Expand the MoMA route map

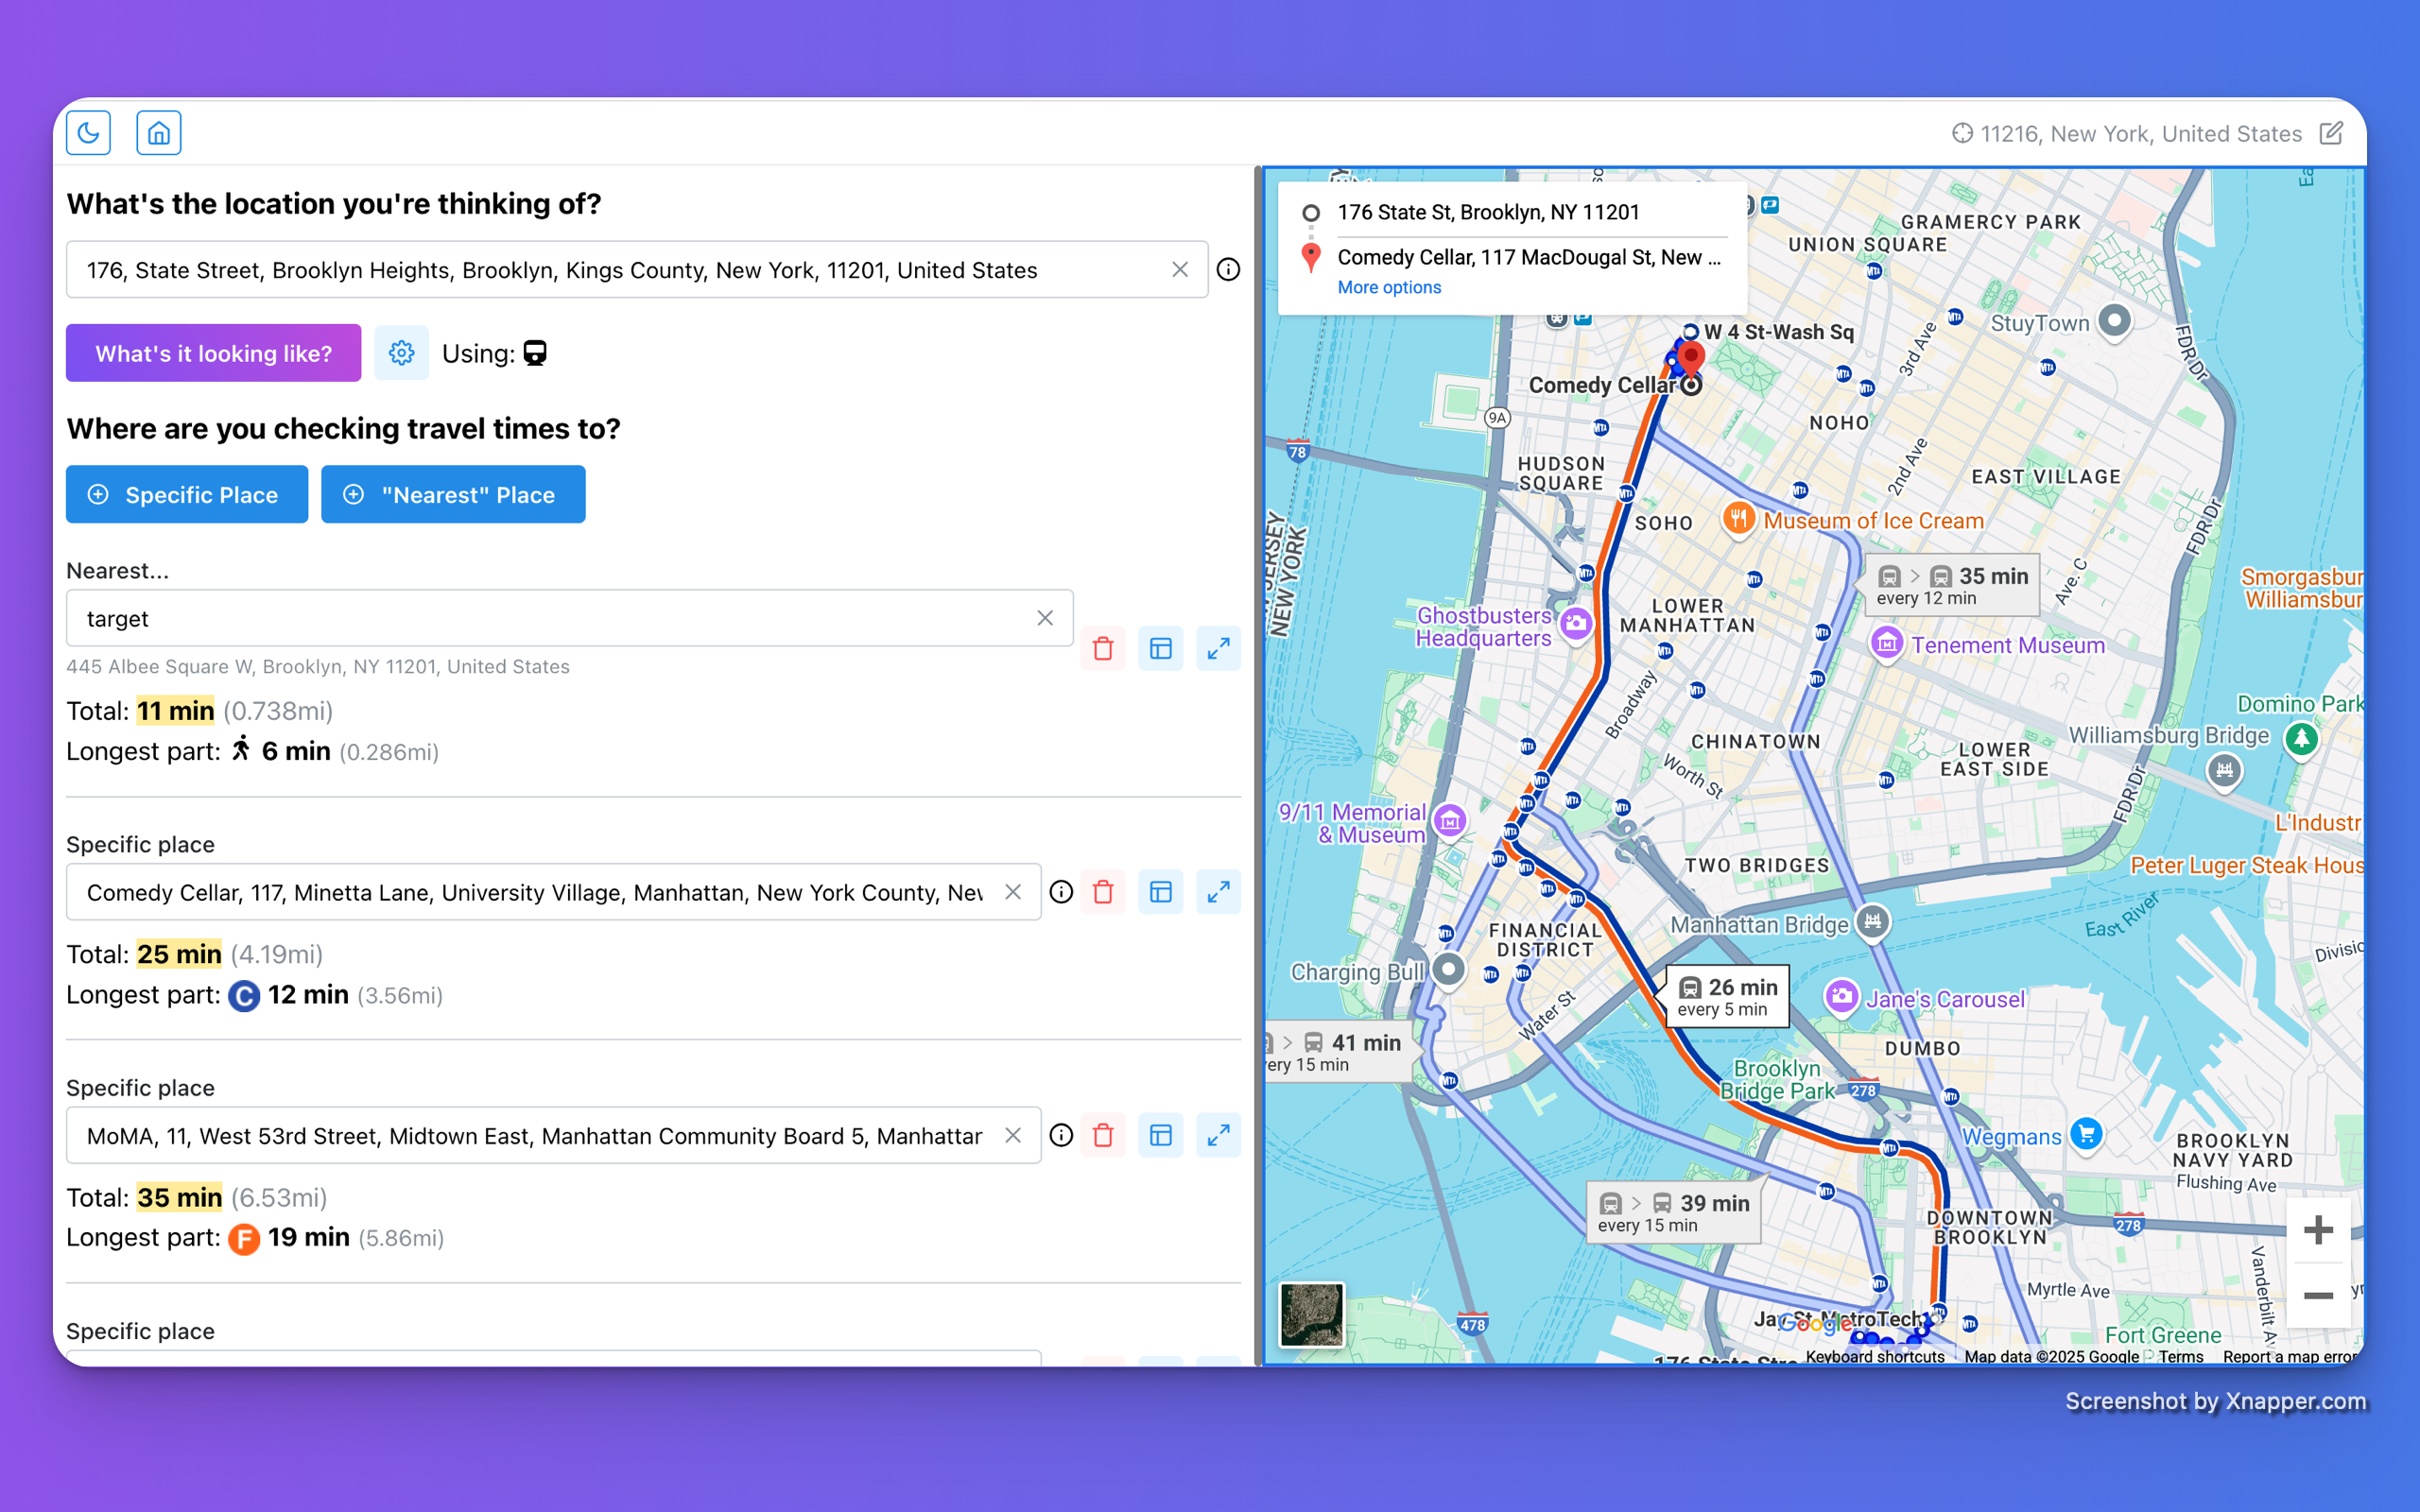pos(1218,1135)
